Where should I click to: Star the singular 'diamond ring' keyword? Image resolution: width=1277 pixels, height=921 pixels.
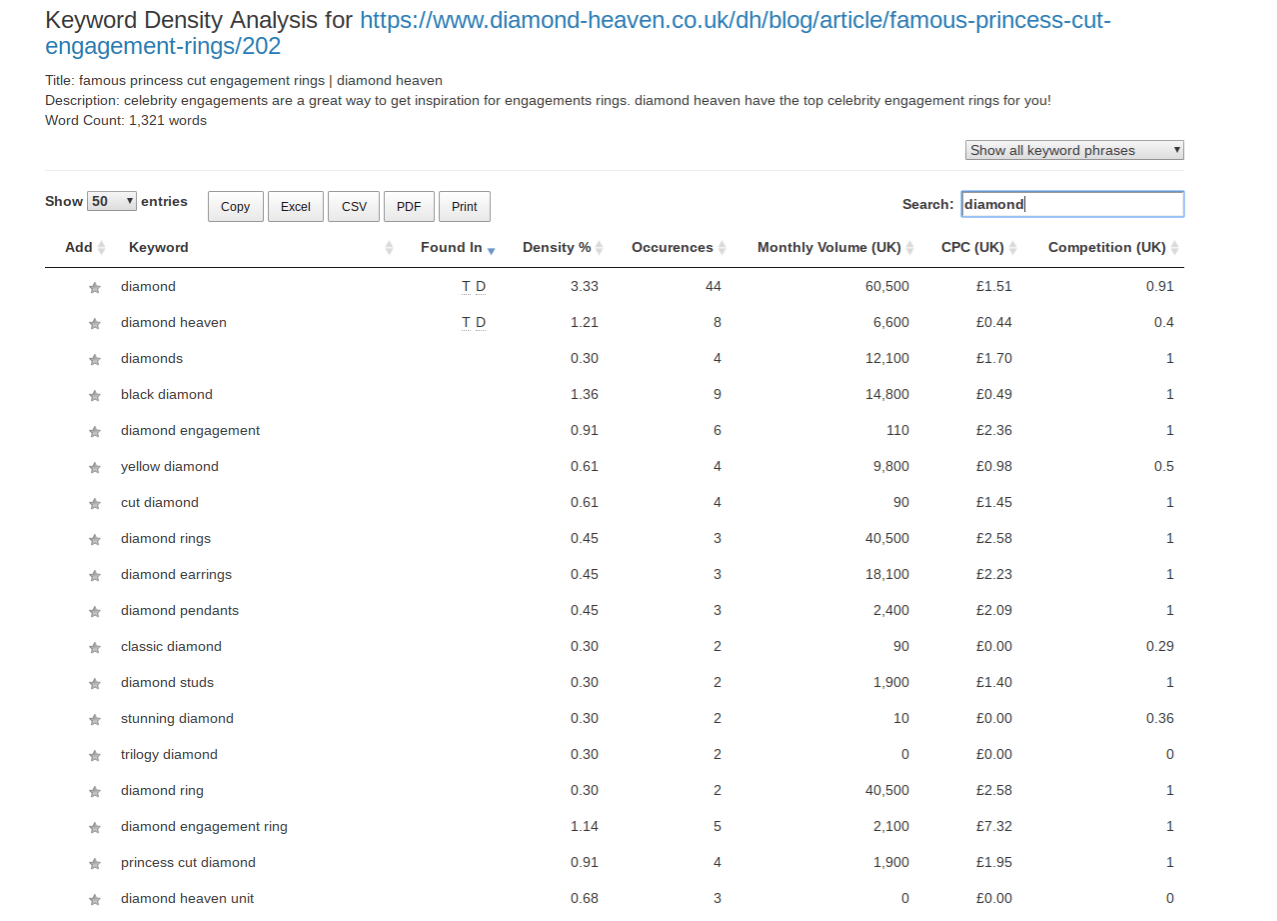click(95, 792)
